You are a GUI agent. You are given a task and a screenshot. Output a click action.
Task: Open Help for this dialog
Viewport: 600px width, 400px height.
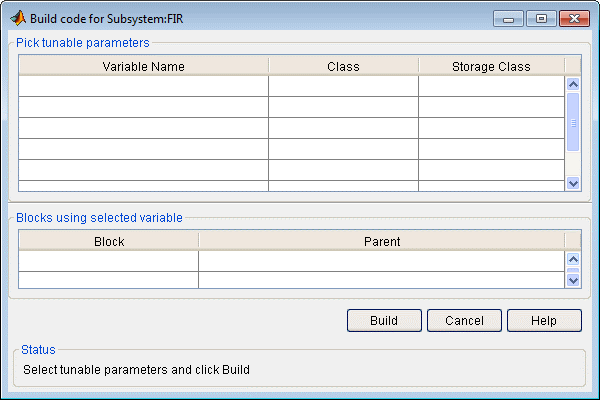click(x=544, y=321)
